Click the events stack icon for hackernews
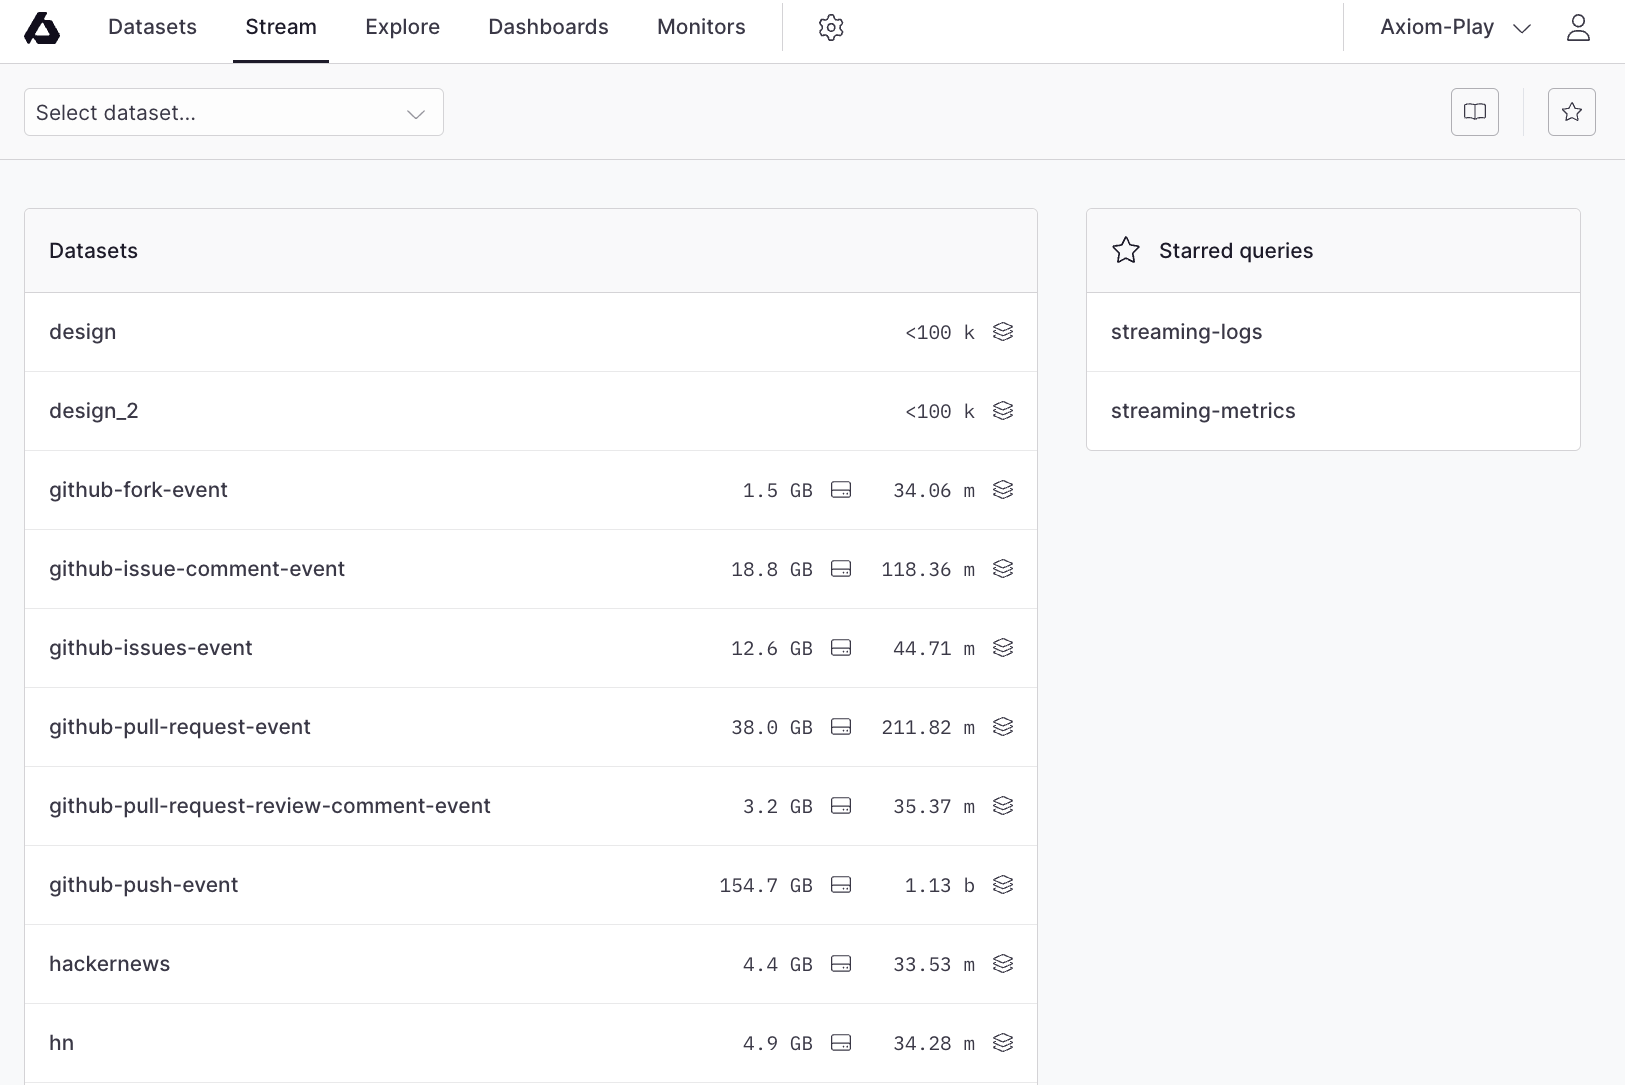Image resolution: width=1625 pixels, height=1085 pixels. [x=1003, y=963]
